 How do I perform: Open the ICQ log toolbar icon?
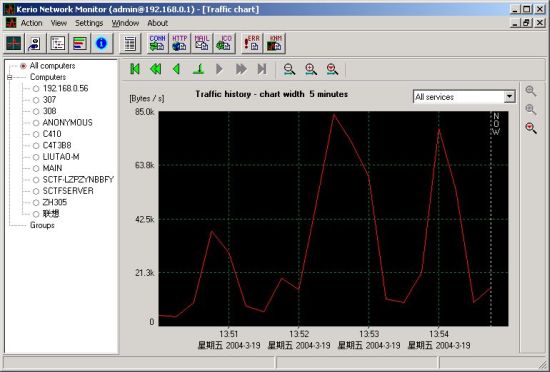click(224, 43)
